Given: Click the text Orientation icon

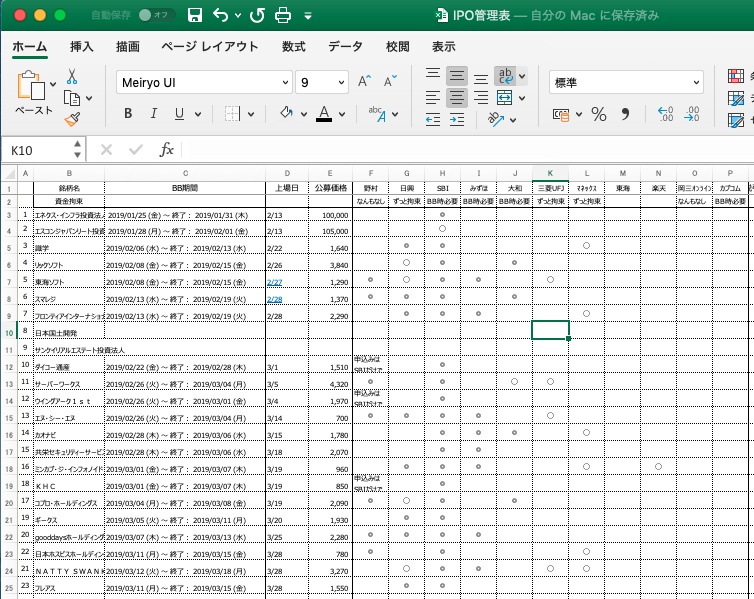Looking at the screenshot, I should 496,119.
